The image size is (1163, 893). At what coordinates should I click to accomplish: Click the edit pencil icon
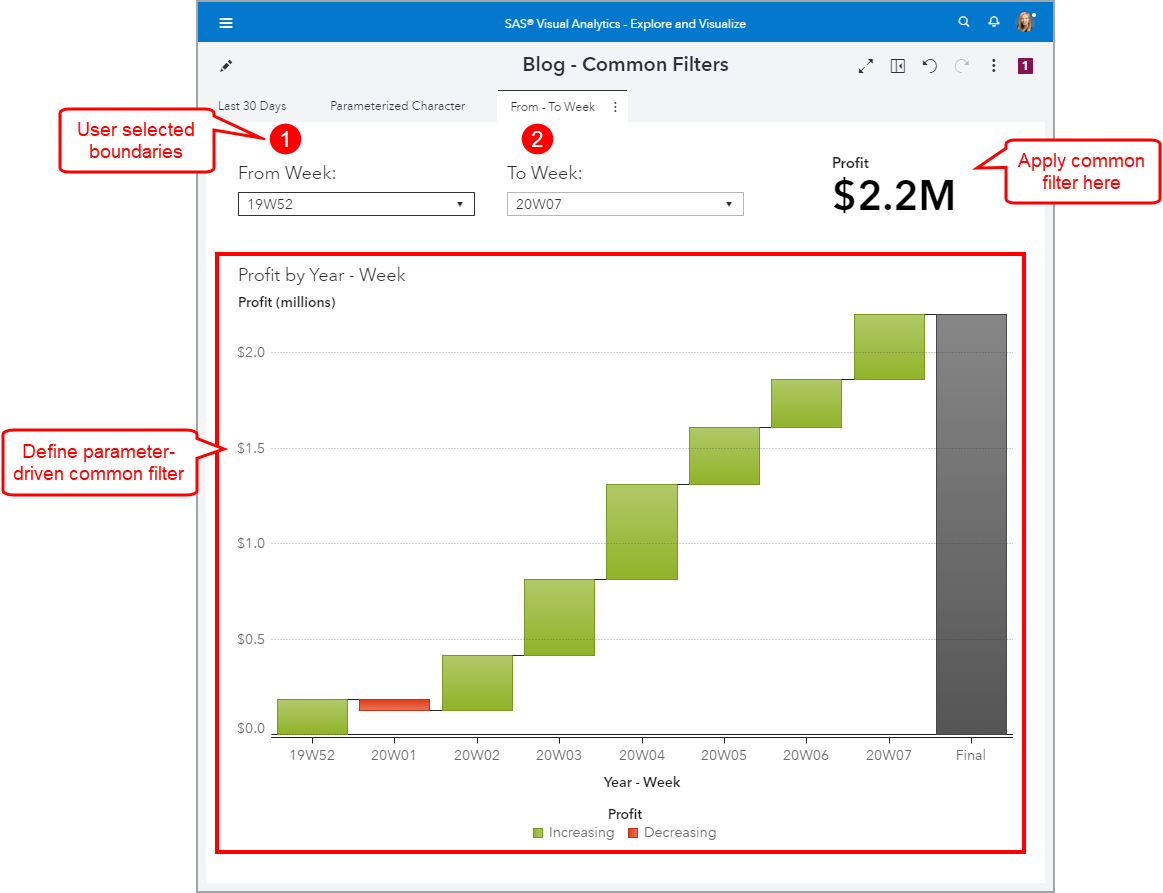(x=226, y=65)
